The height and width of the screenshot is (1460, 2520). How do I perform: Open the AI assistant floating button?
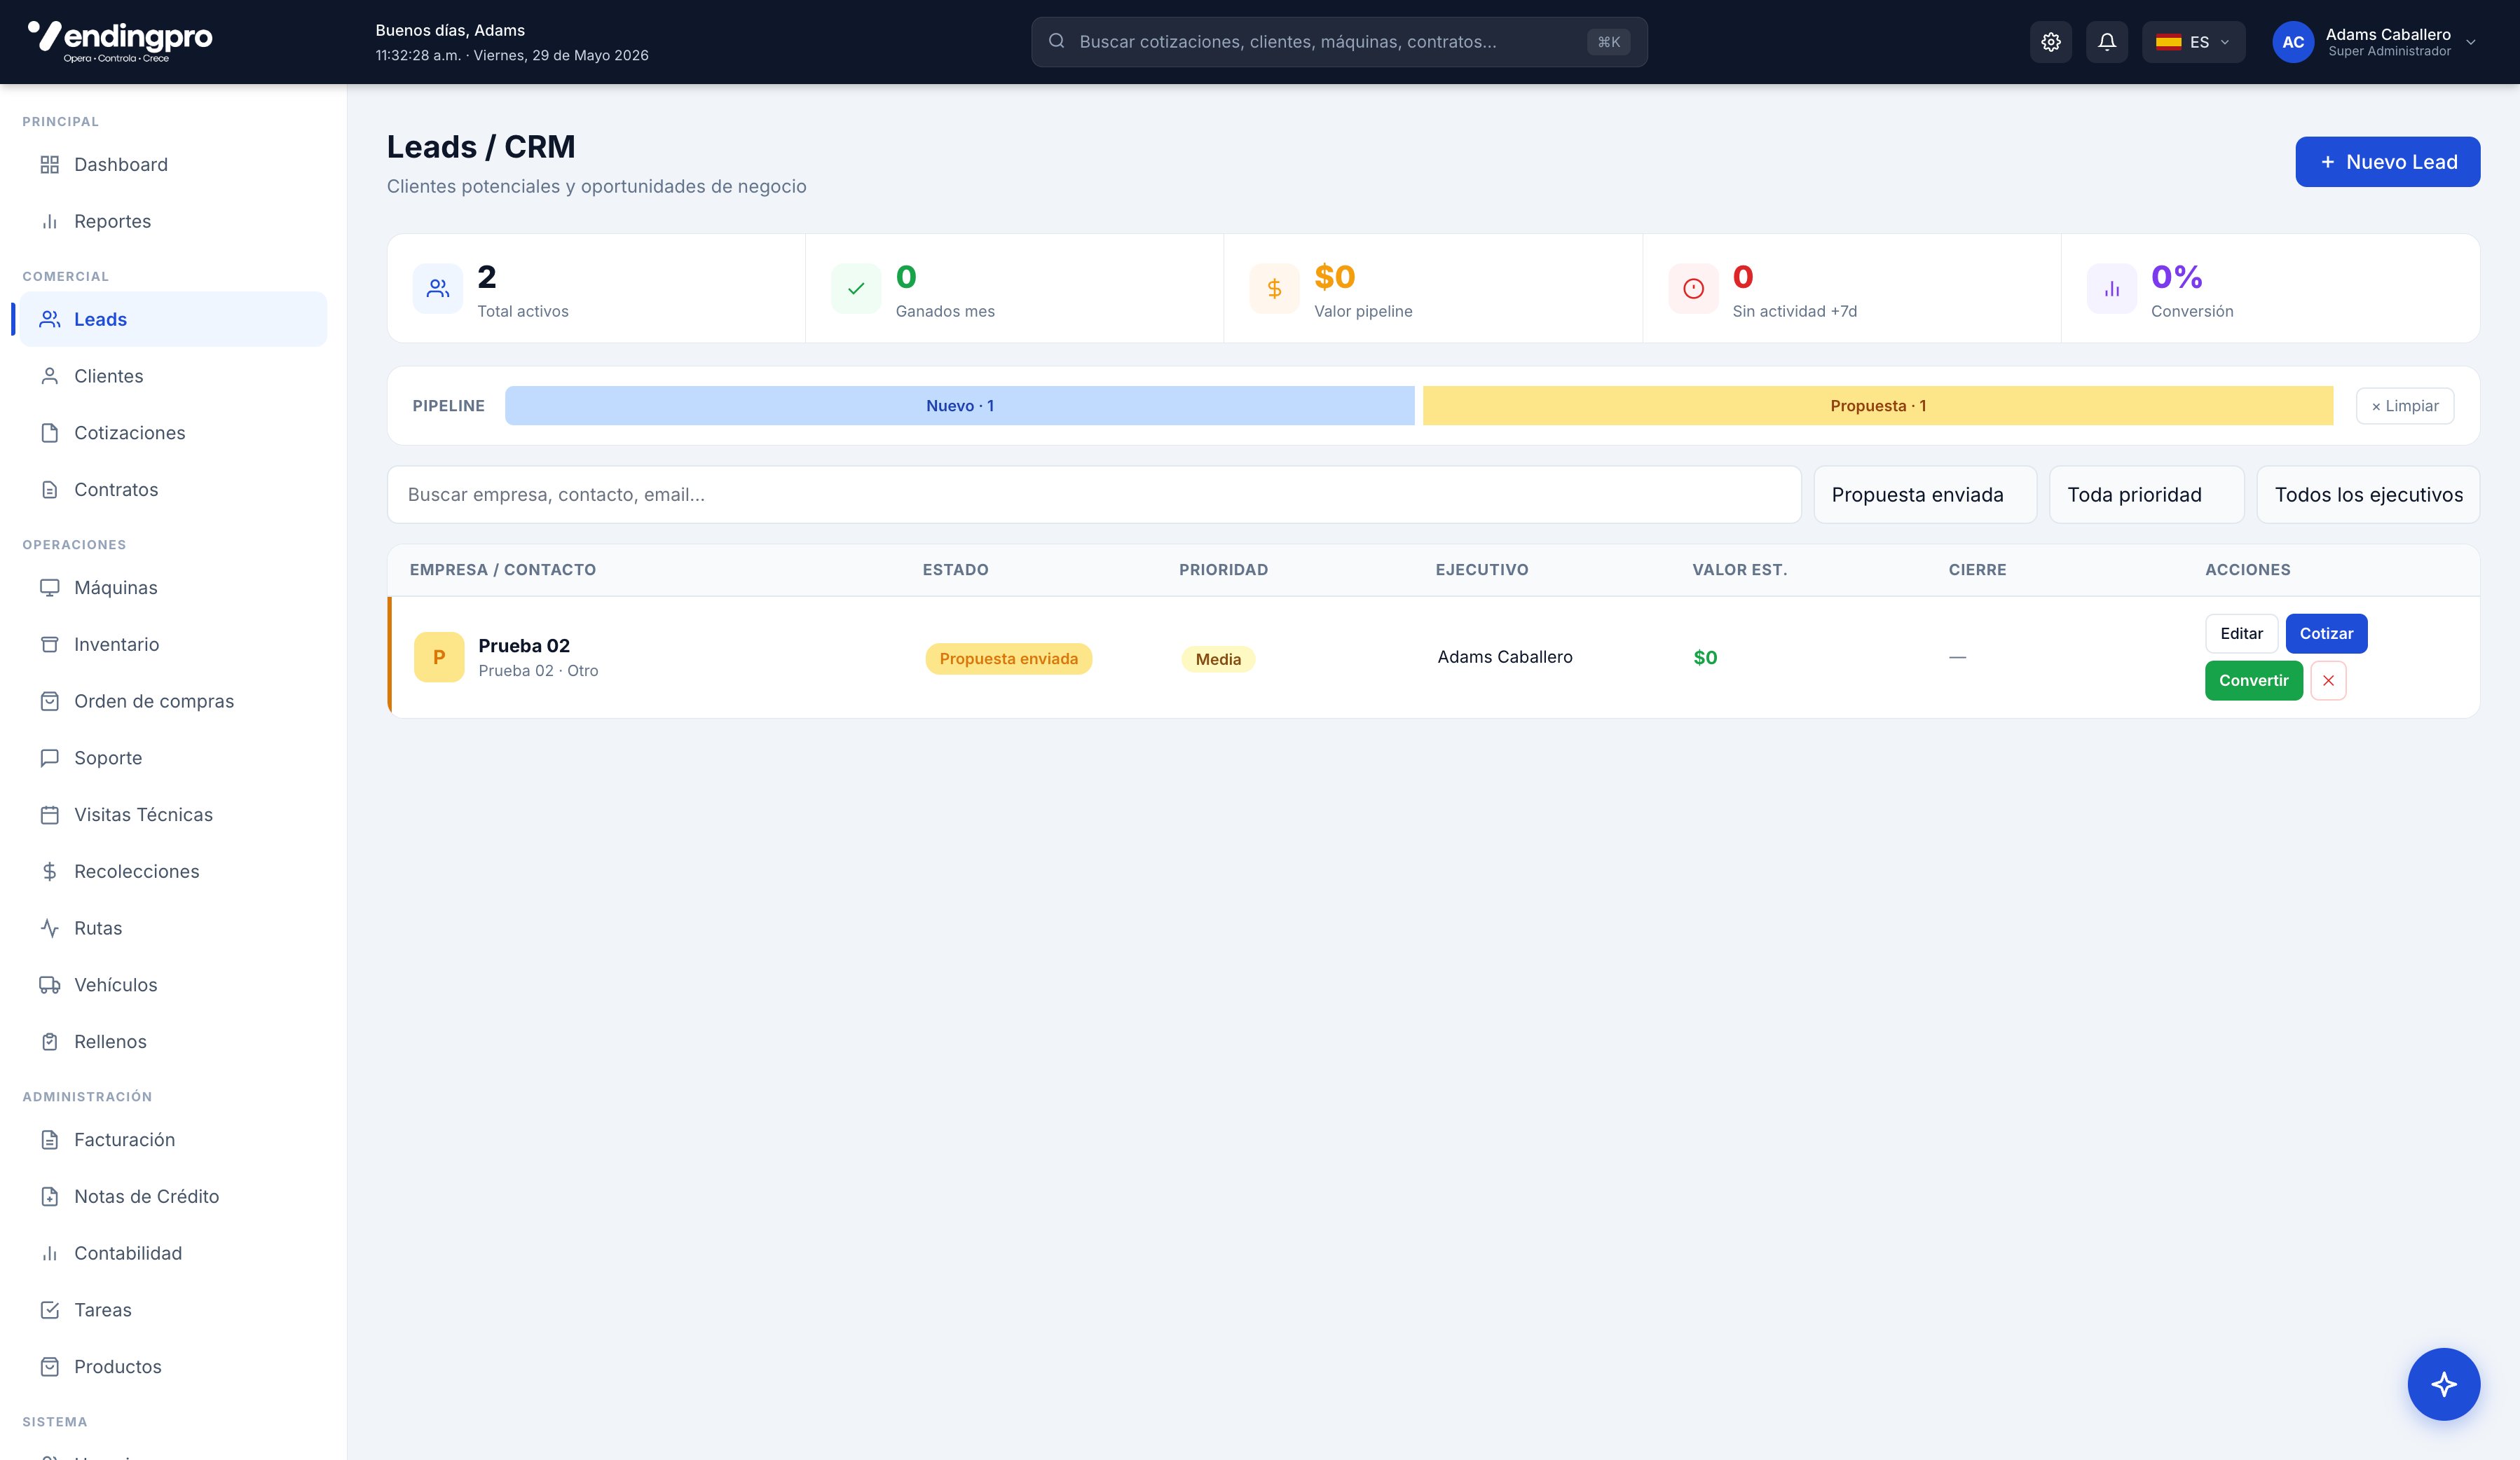click(2443, 1384)
